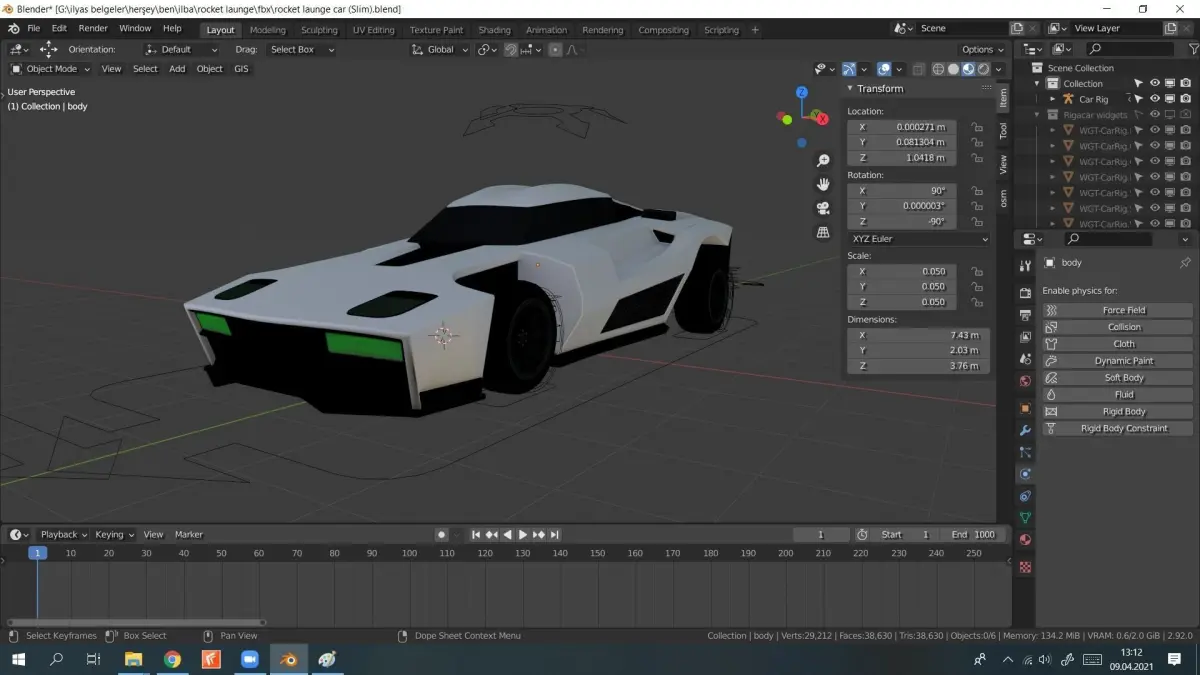Open File Explorer in the taskbar
The image size is (1200, 675).
click(133, 659)
